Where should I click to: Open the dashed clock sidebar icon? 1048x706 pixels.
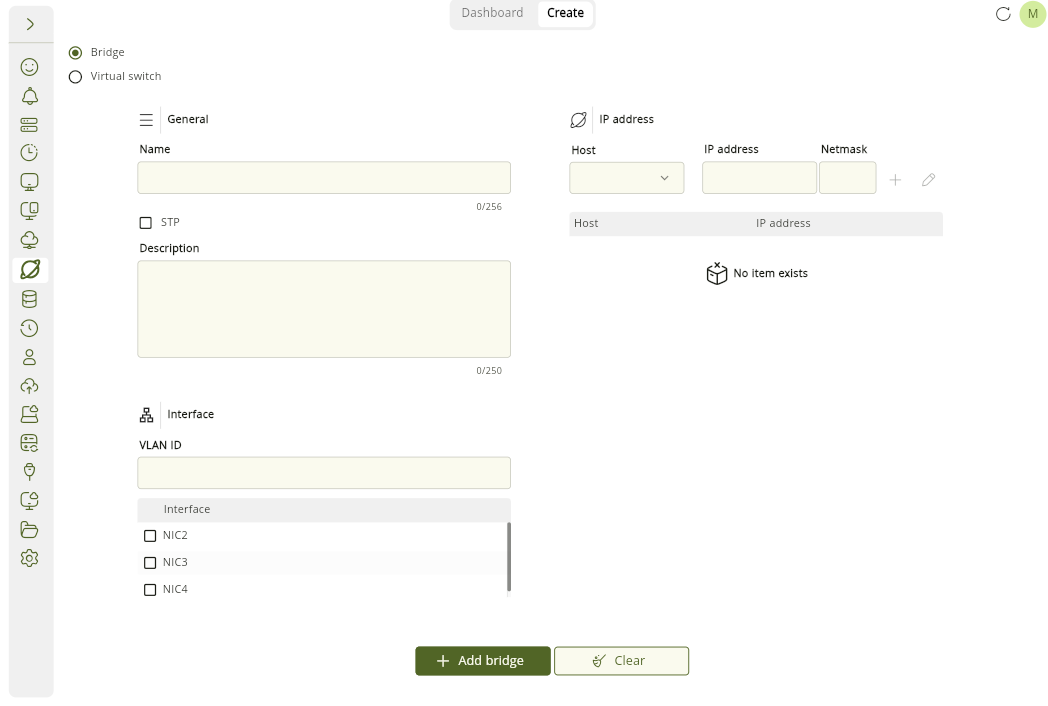(x=29, y=153)
